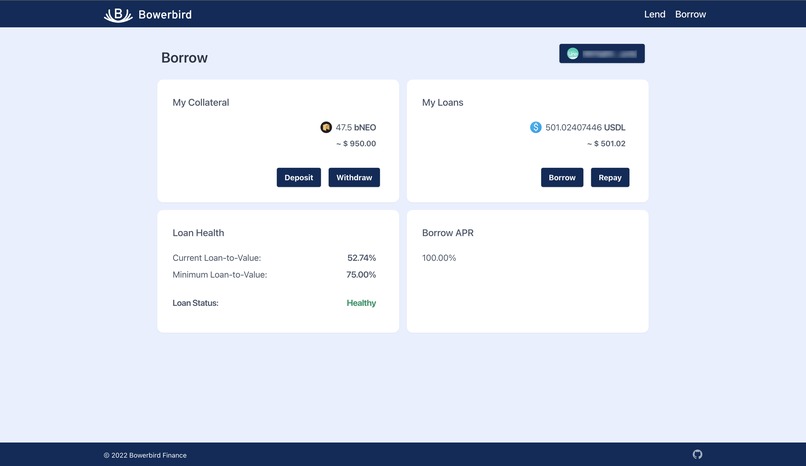Click the Minimum Loan-to-Value label

(220, 274)
